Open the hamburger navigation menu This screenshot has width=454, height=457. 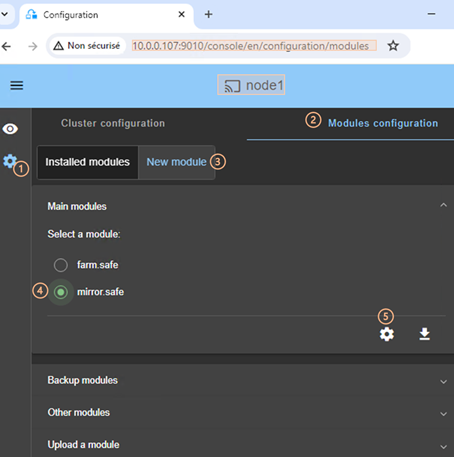pos(17,86)
